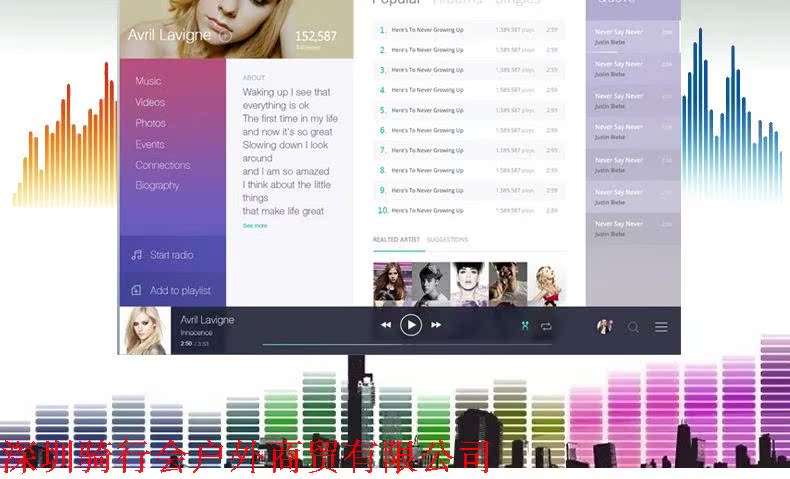Click the Start radio button

pyautogui.click(x=173, y=255)
